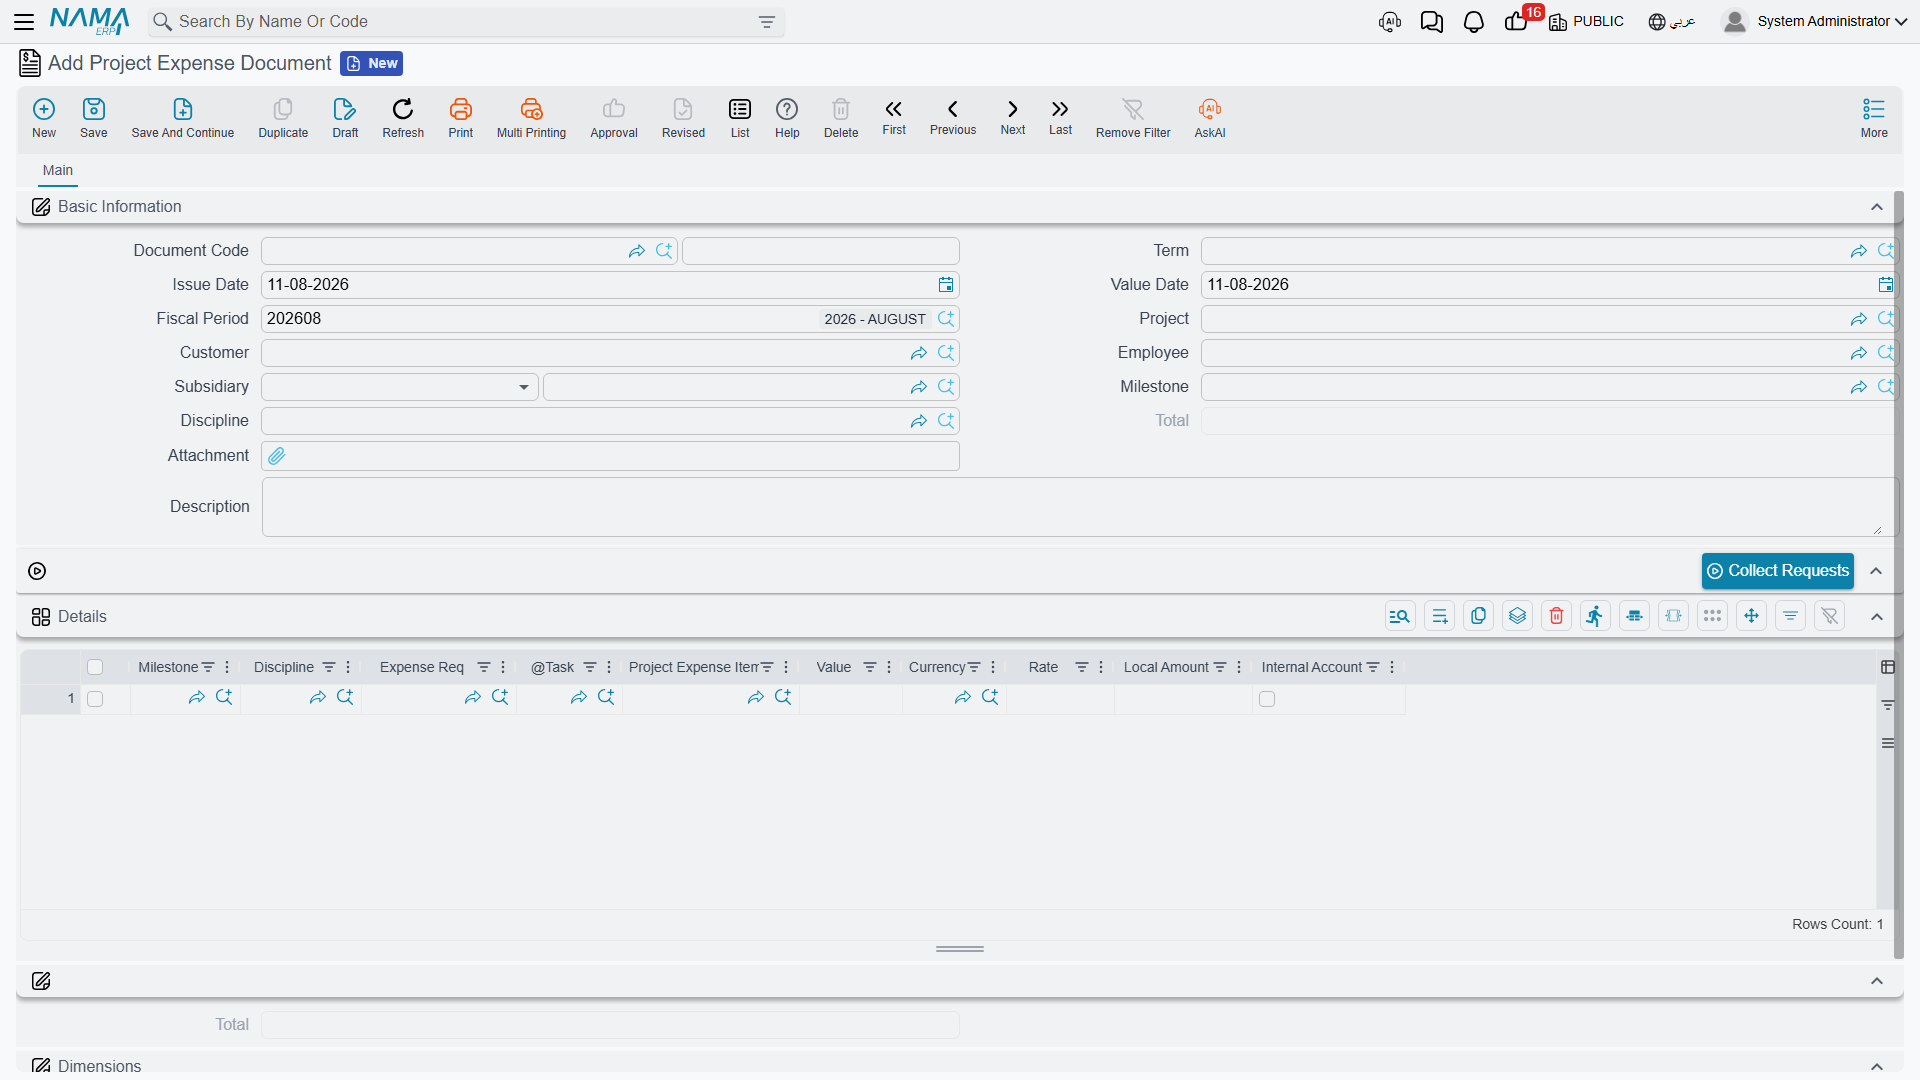Collapse the Basic Information section
1920x1080 pixels.
click(1877, 207)
